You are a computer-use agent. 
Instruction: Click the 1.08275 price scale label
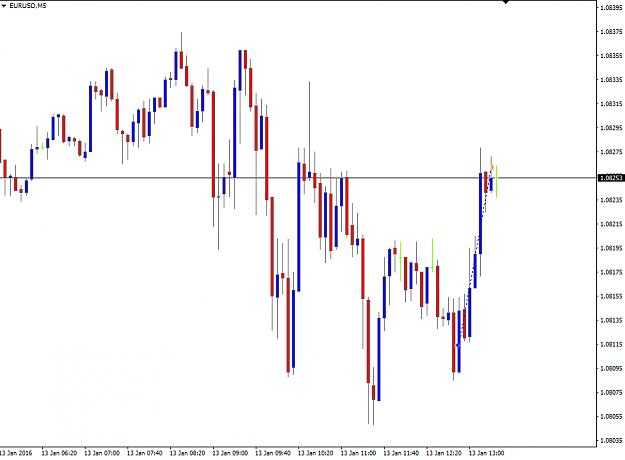click(611, 152)
